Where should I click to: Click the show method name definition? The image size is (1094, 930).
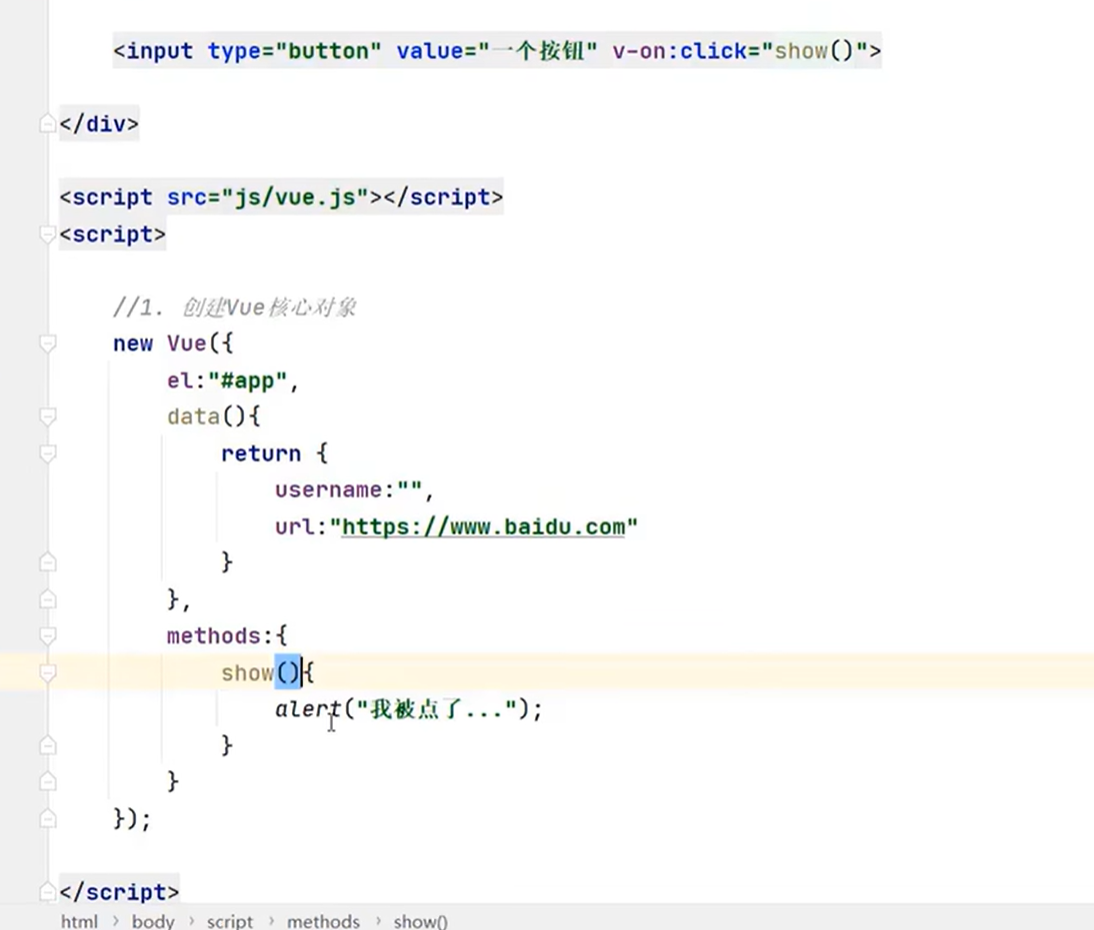(247, 673)
